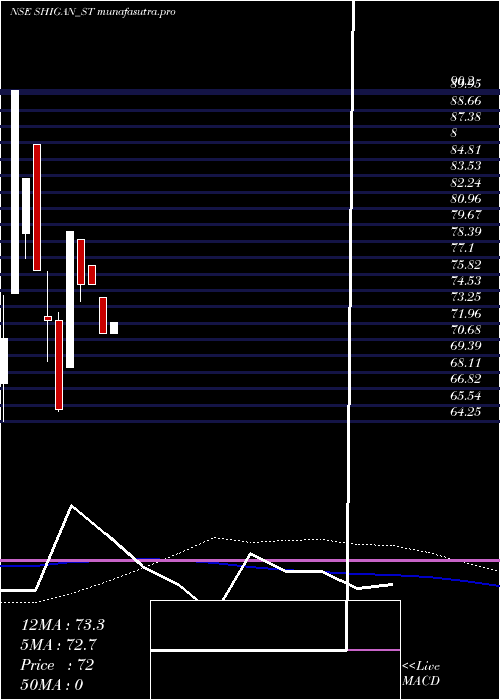The width and height of the screenshot is (500, 700).
Task: Select the red candlestick bottoming near 64.25
Action: click(x=59, y=365)
